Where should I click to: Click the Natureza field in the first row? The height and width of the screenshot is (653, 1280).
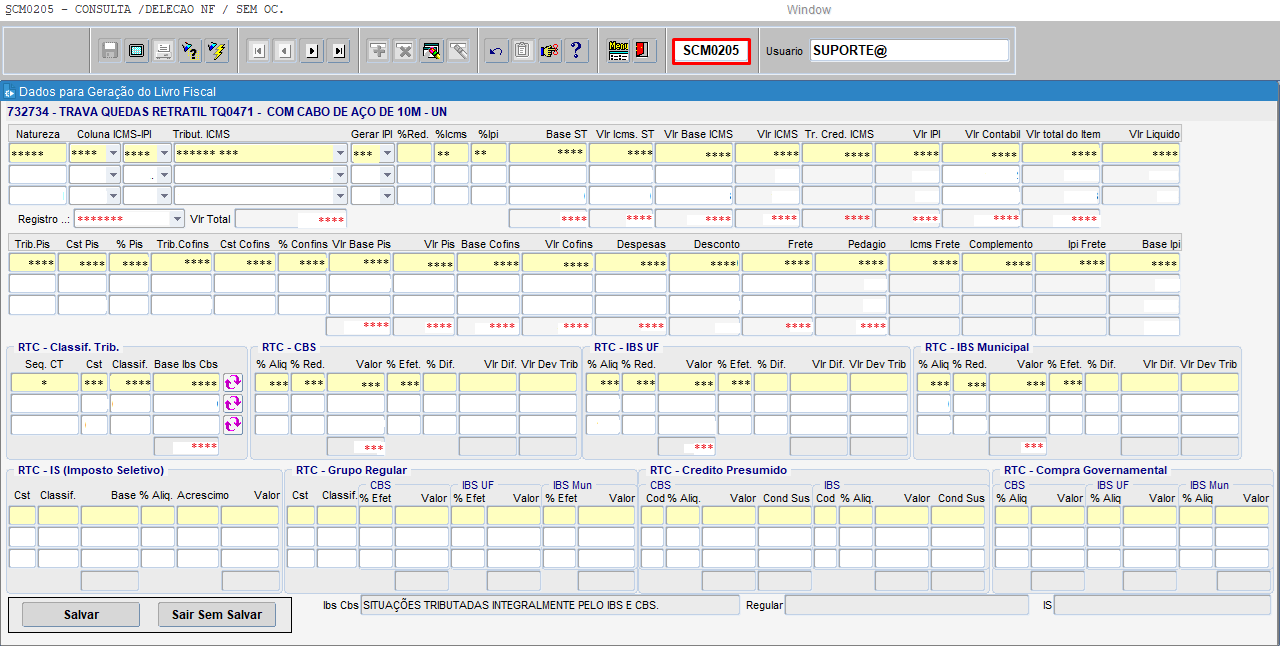[37, 154]
